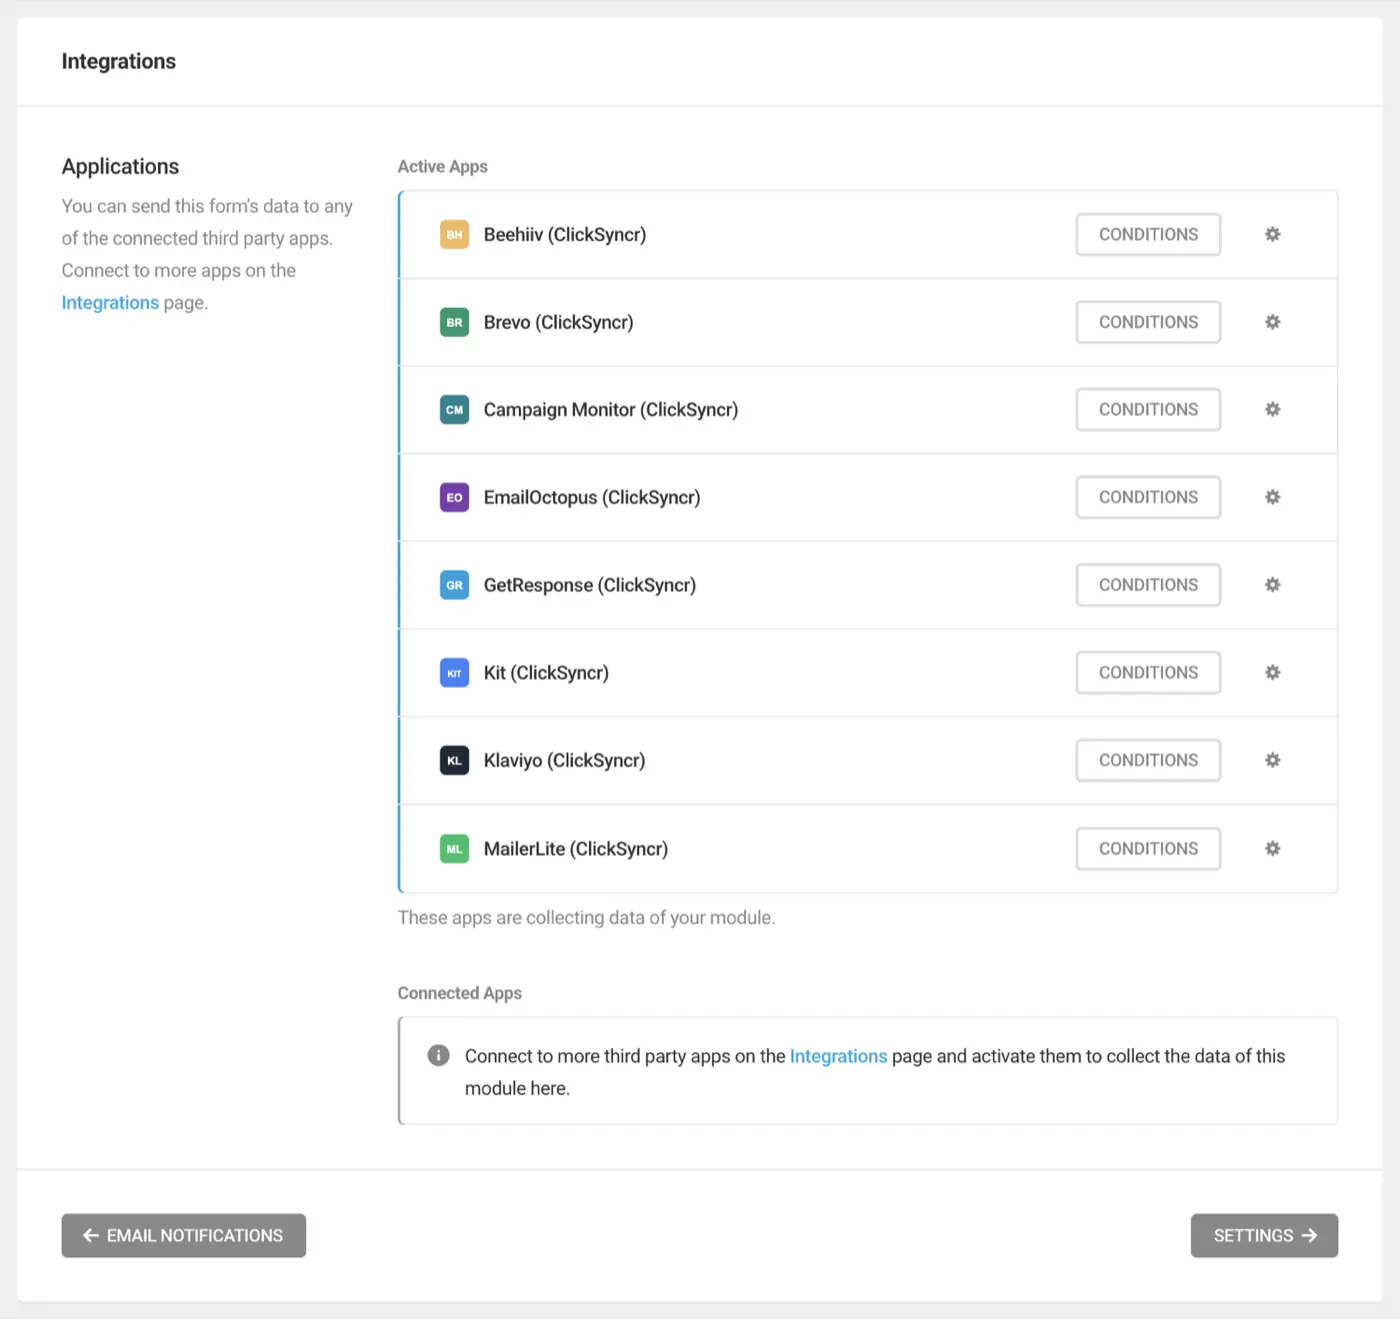
Task: Select the Klaviyo (ClickSyncr) name
Action: point(564,760)
